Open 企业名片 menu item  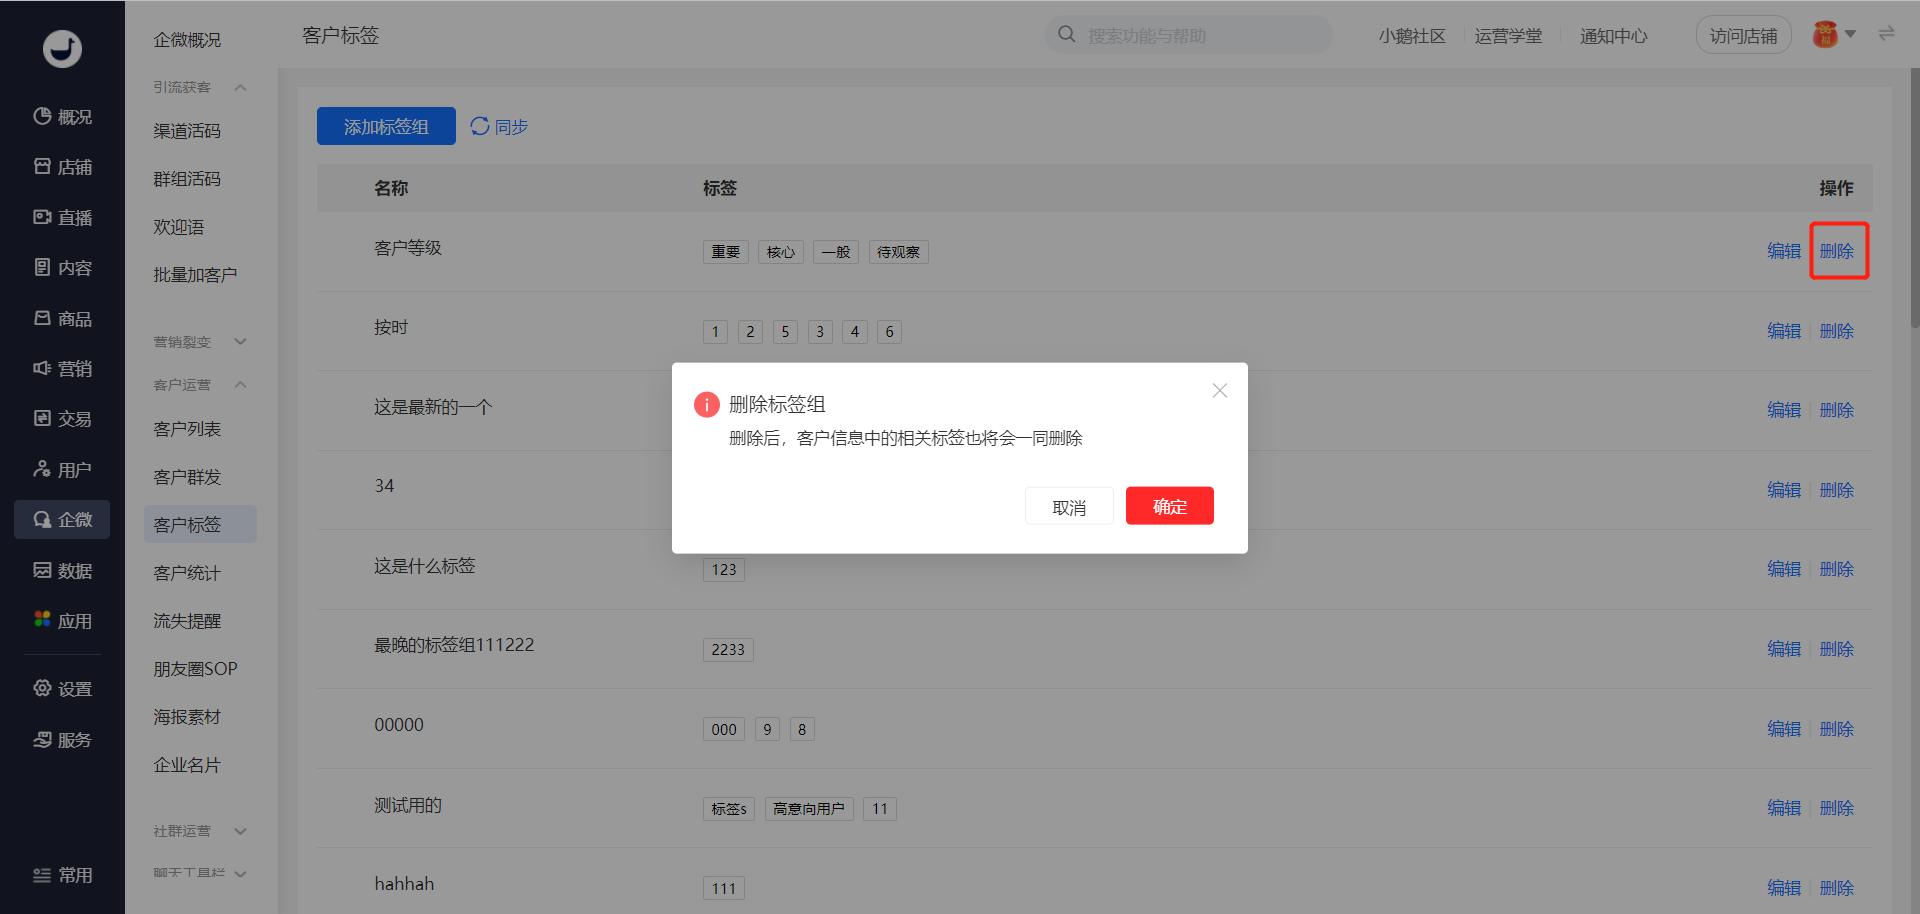coord(187,765)
